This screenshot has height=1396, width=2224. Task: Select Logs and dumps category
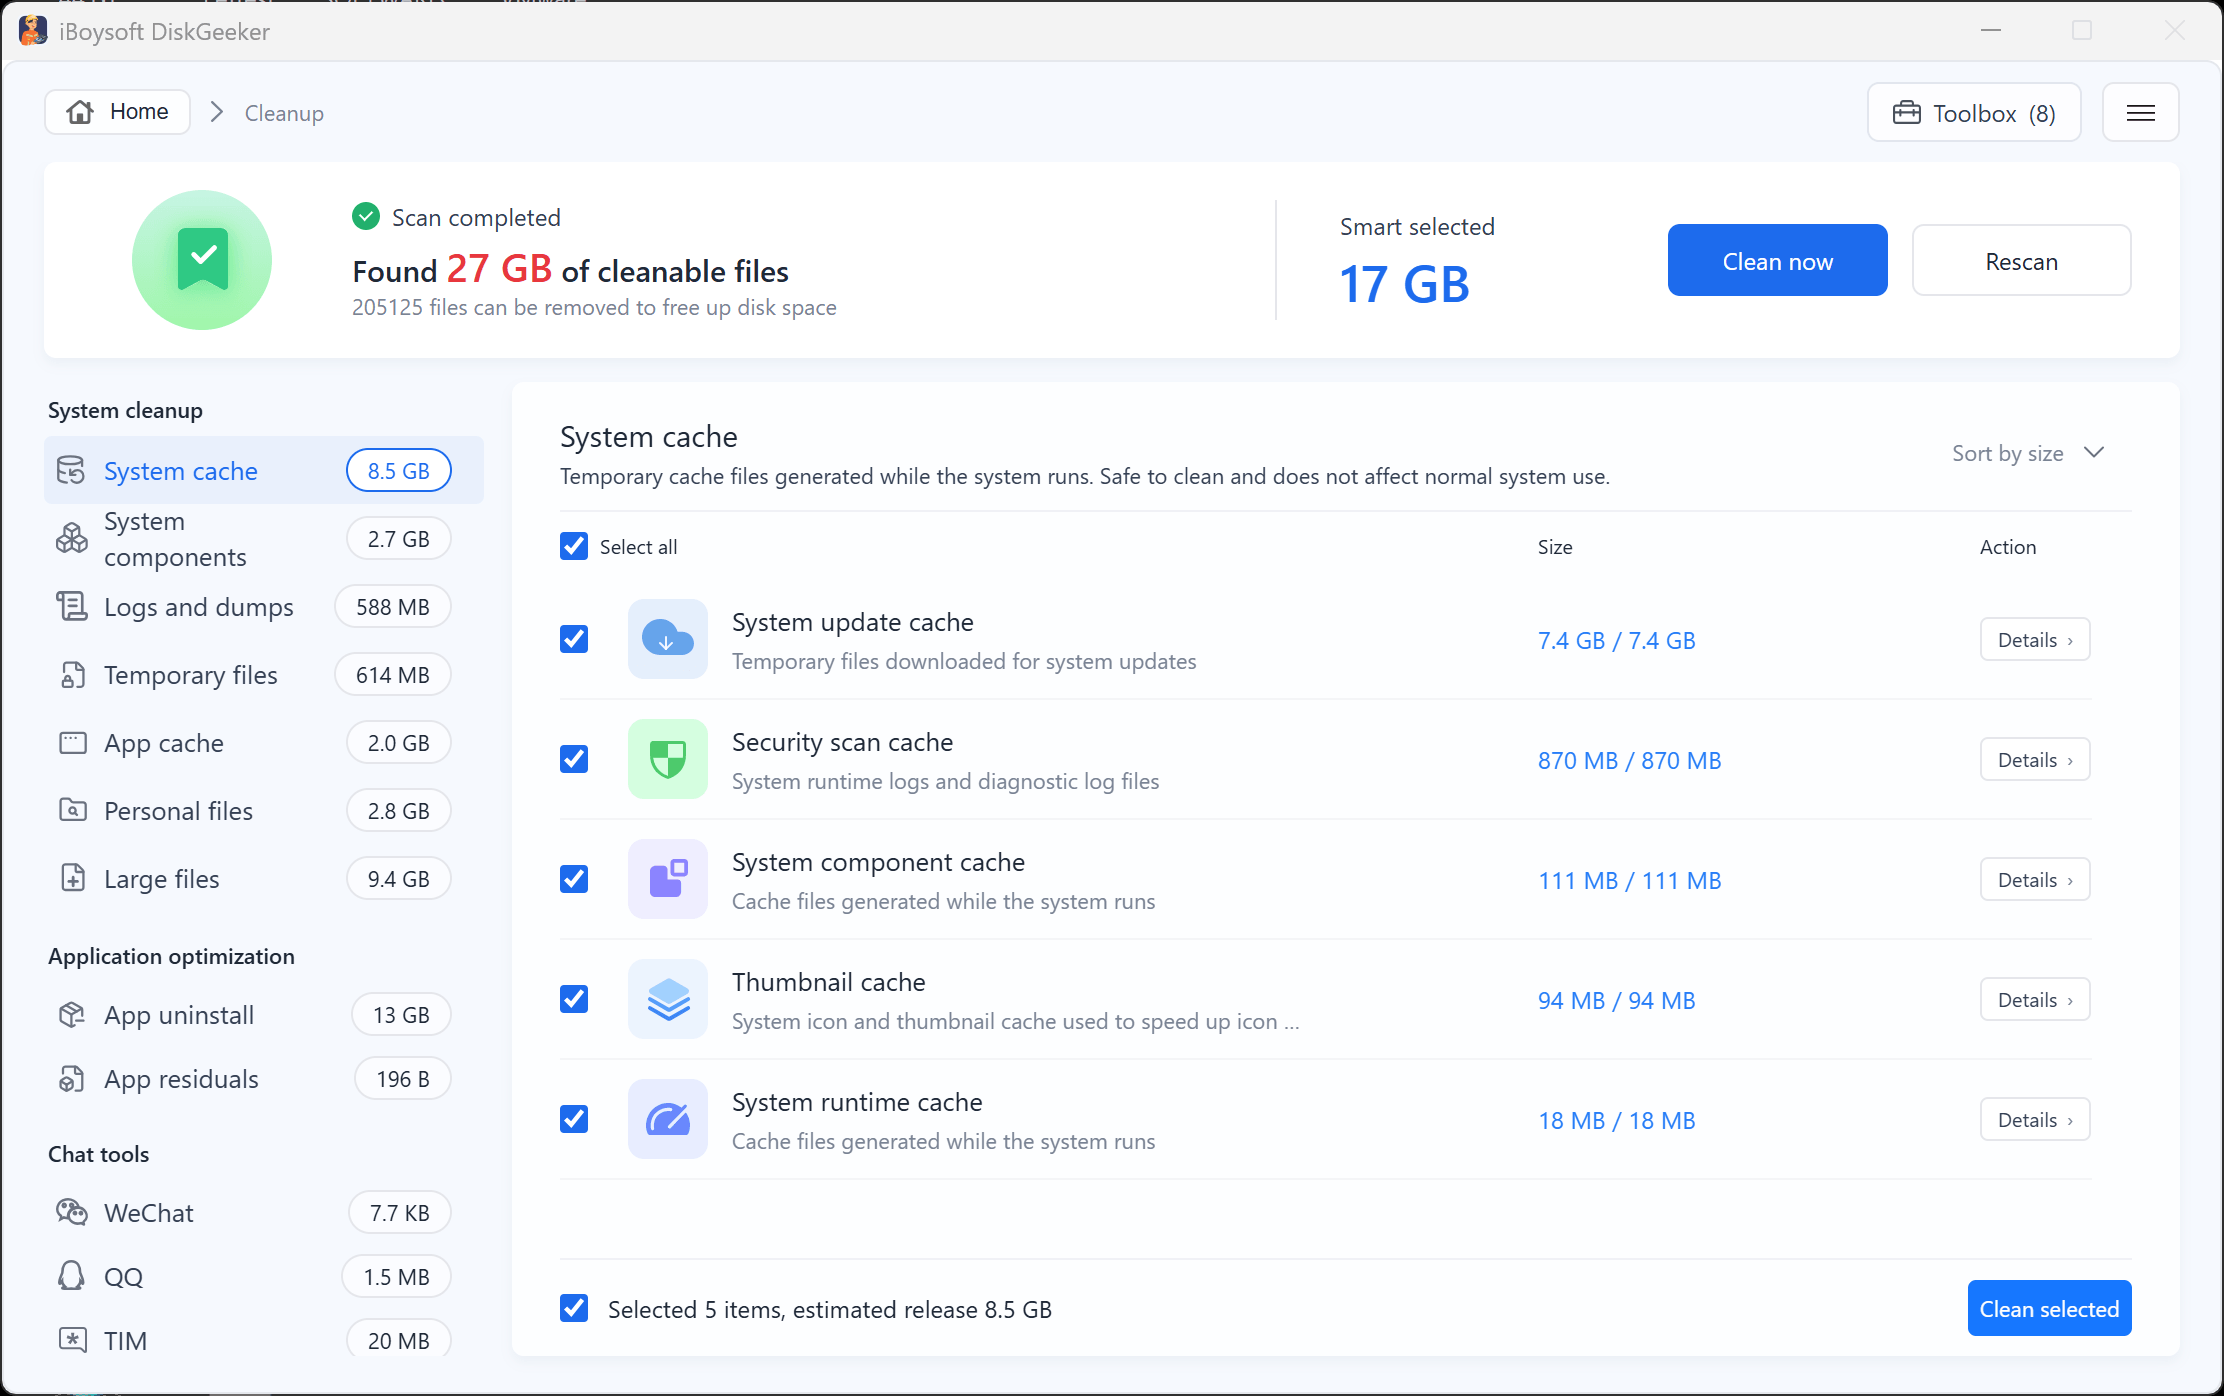point(264,606)
